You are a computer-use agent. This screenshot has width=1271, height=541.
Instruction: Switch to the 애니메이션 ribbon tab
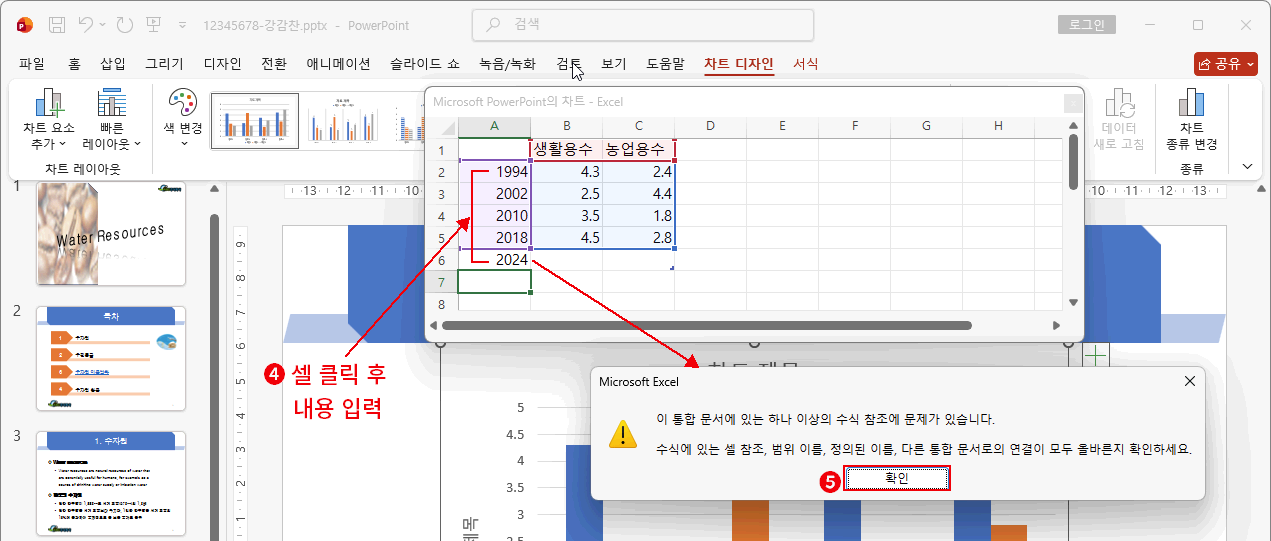click(338, 64)
